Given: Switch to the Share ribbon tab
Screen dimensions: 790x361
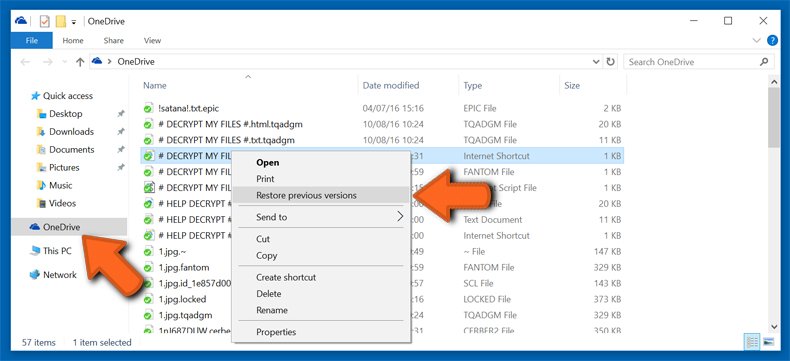Looking at the screenshot, I should pyautogui.click(x=114, y=41).
